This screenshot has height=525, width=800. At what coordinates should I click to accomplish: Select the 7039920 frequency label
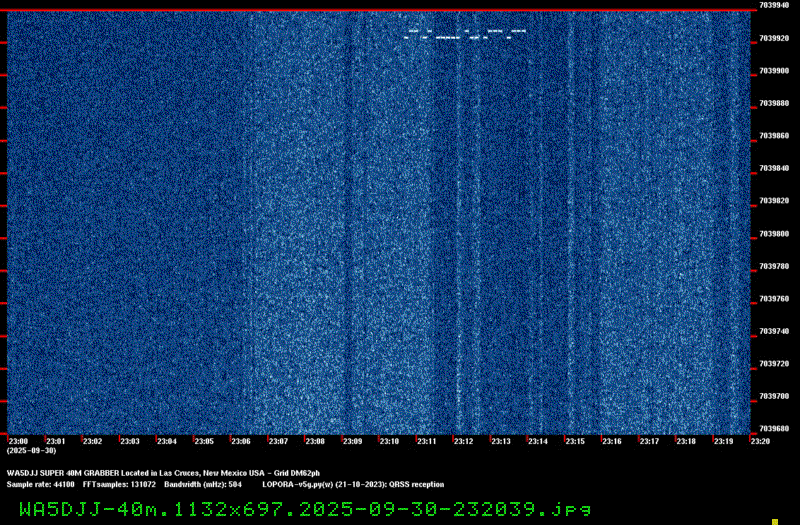tap(774, 38)
